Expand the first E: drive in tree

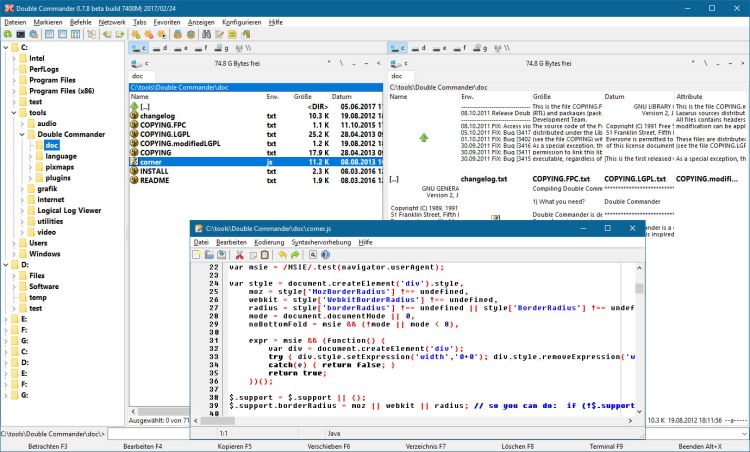click(6, 319)
